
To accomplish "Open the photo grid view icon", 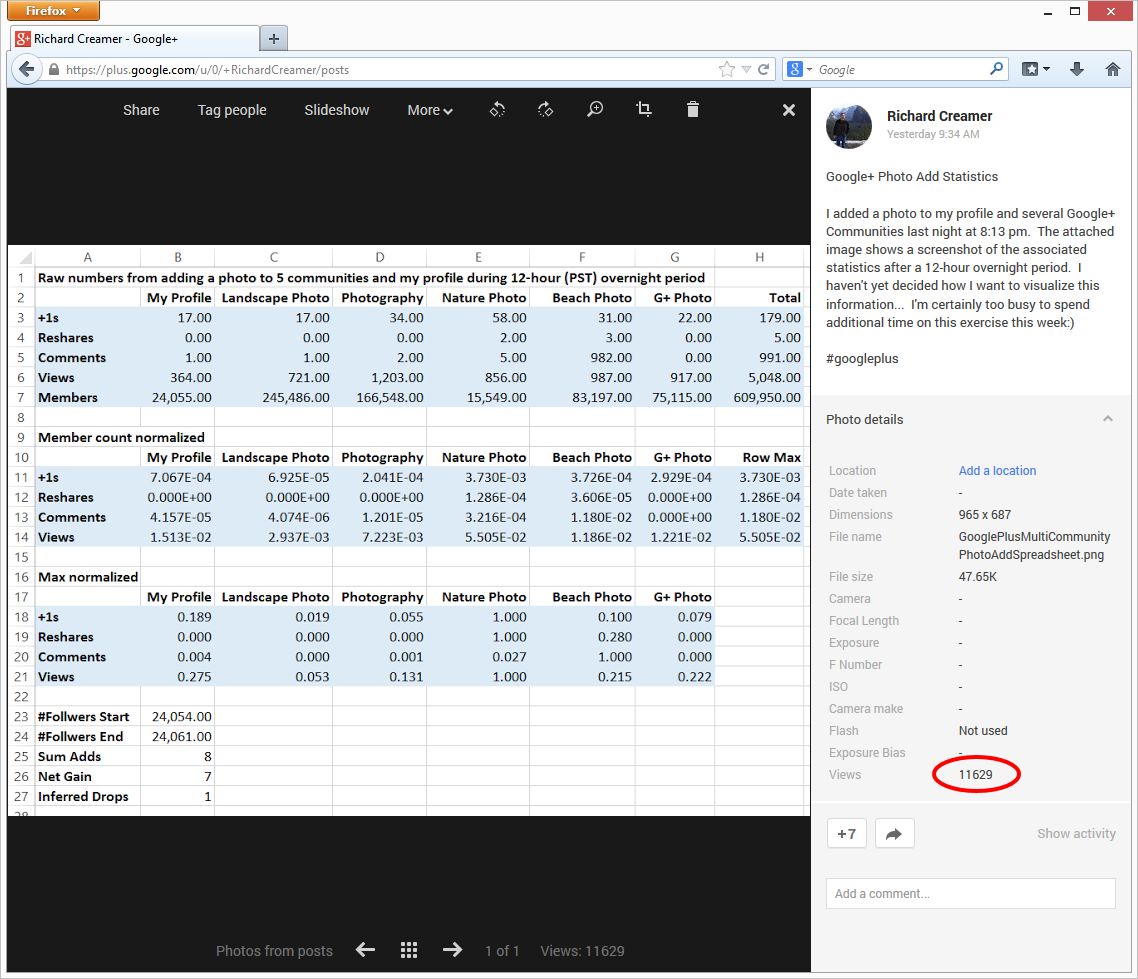I will (x=409, y=950).
